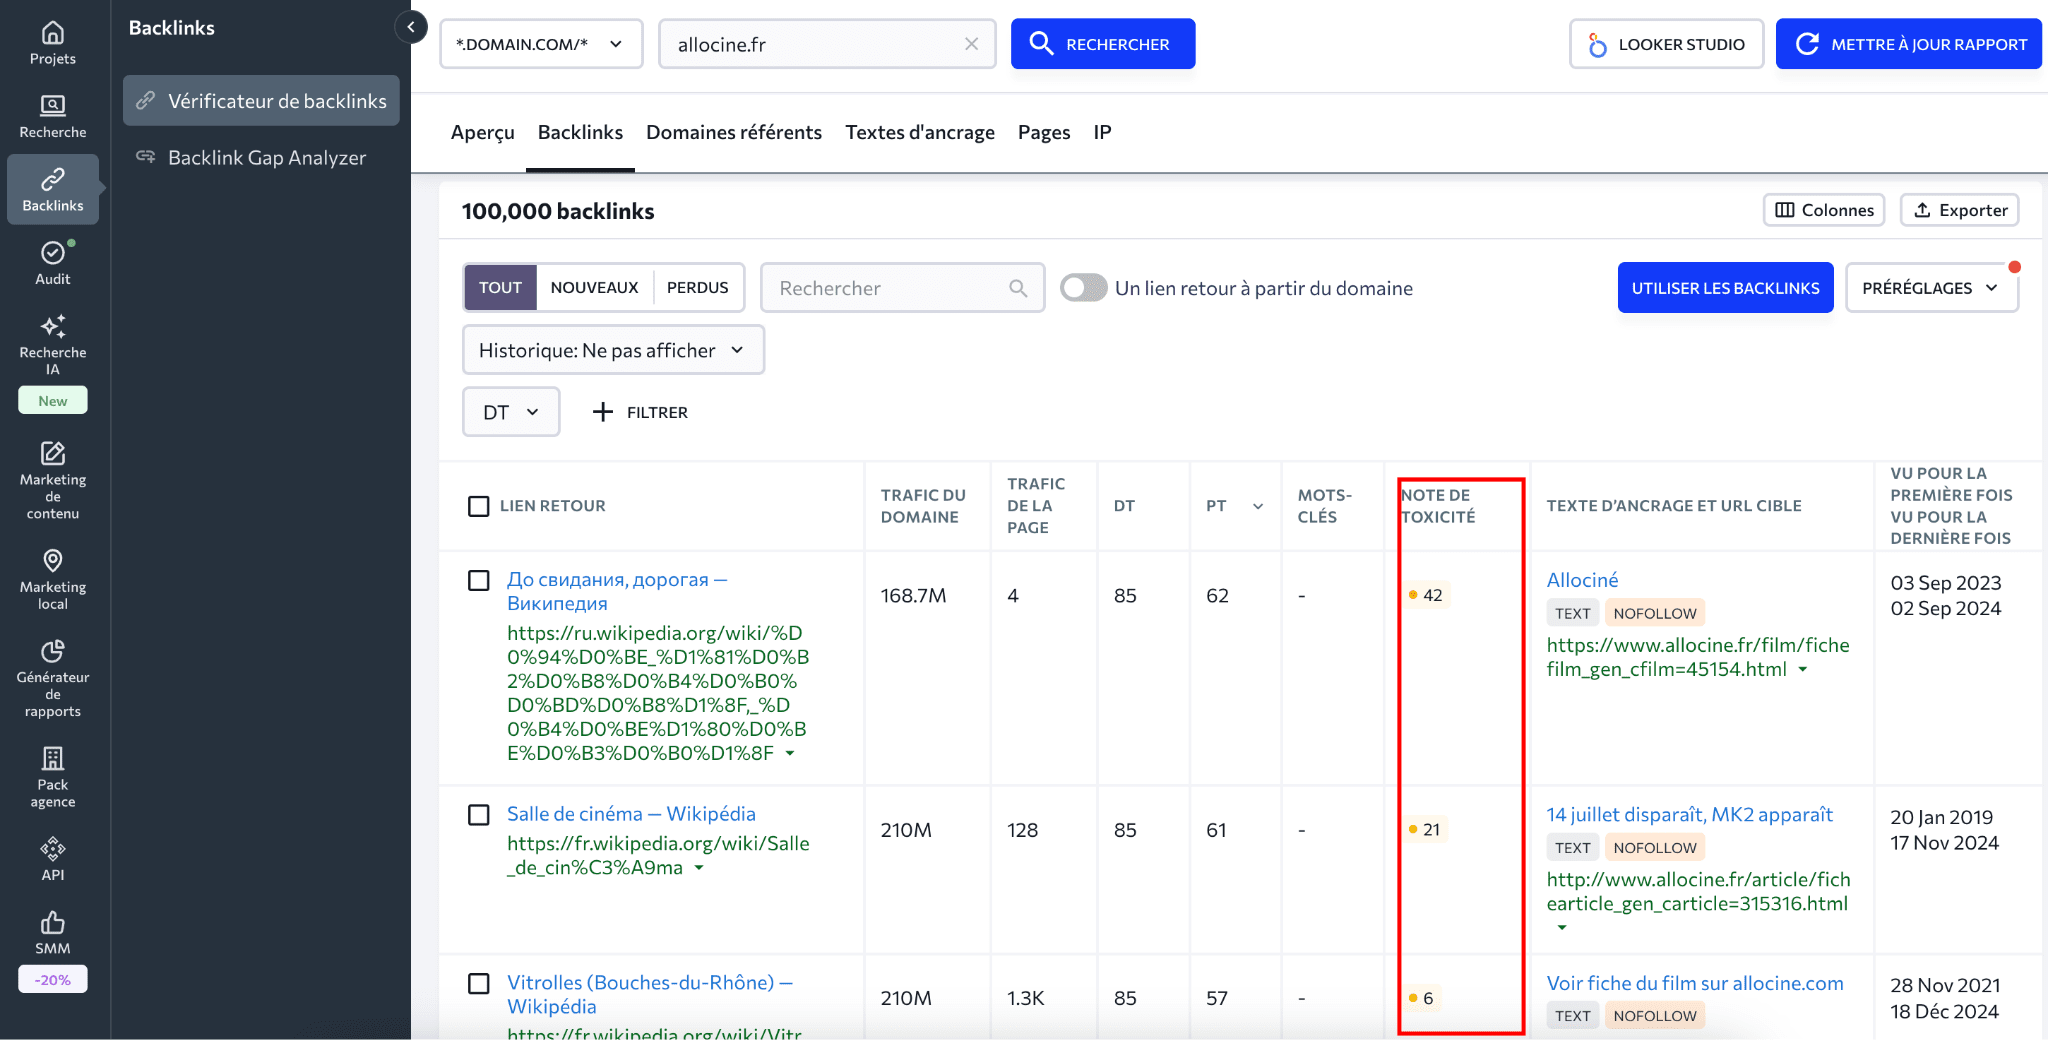Click the Exporter upload icon
The height and width of the screenshot is (1040, 2048).
coord(1922,210)
